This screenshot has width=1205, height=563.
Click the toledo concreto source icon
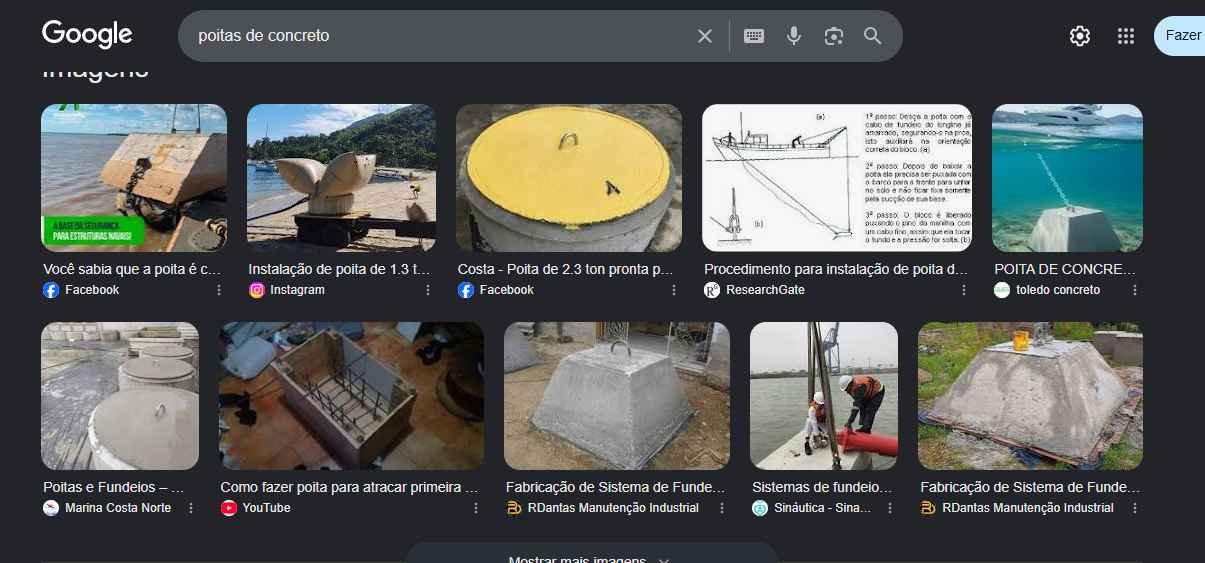1002,290
